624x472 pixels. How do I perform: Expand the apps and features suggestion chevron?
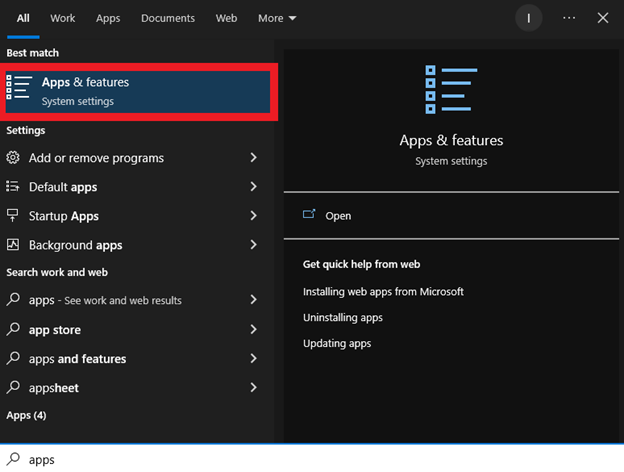(x=254, y=358)
